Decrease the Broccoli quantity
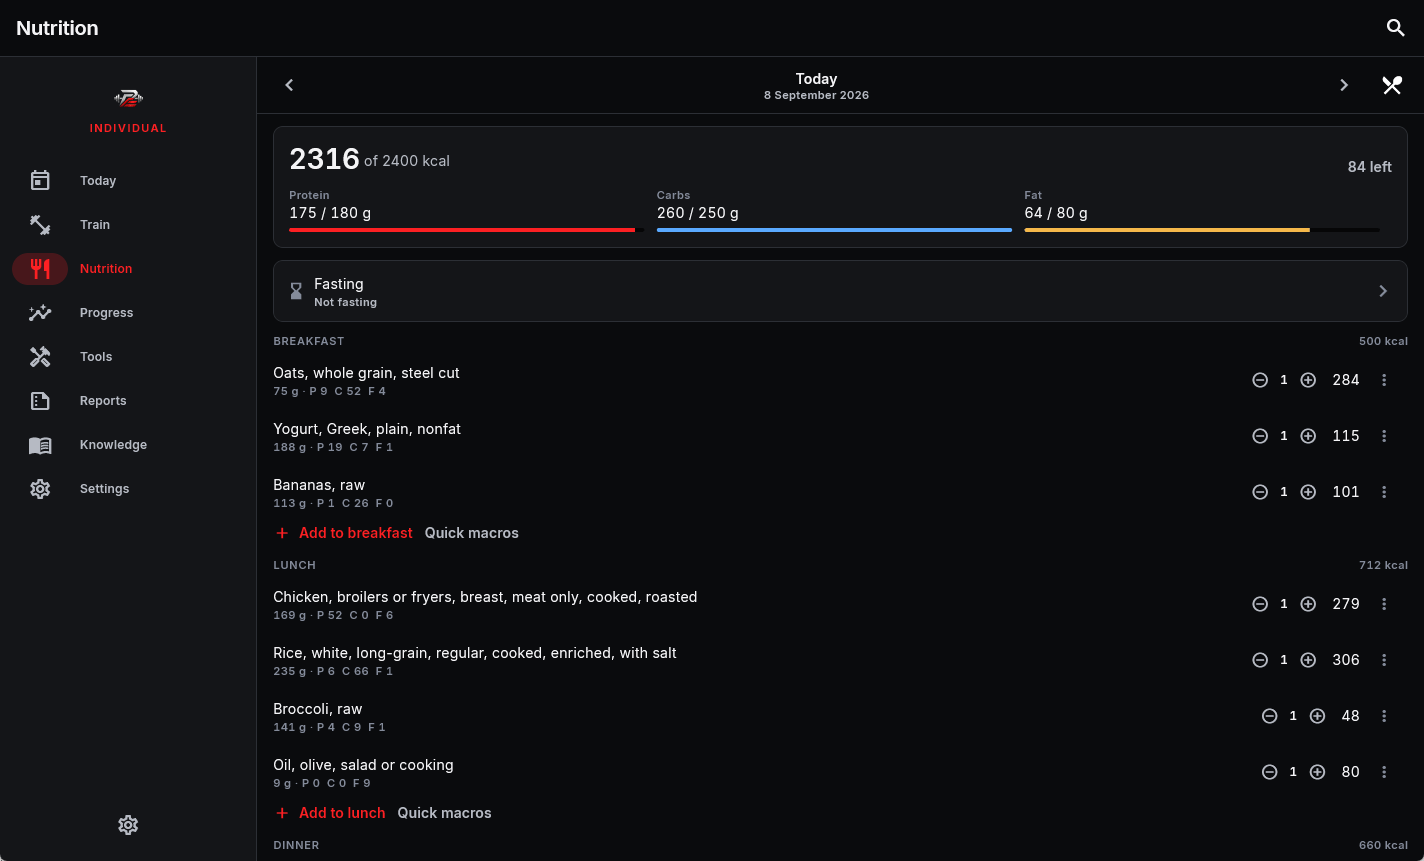1424x861 pixels. (1269, 716)
